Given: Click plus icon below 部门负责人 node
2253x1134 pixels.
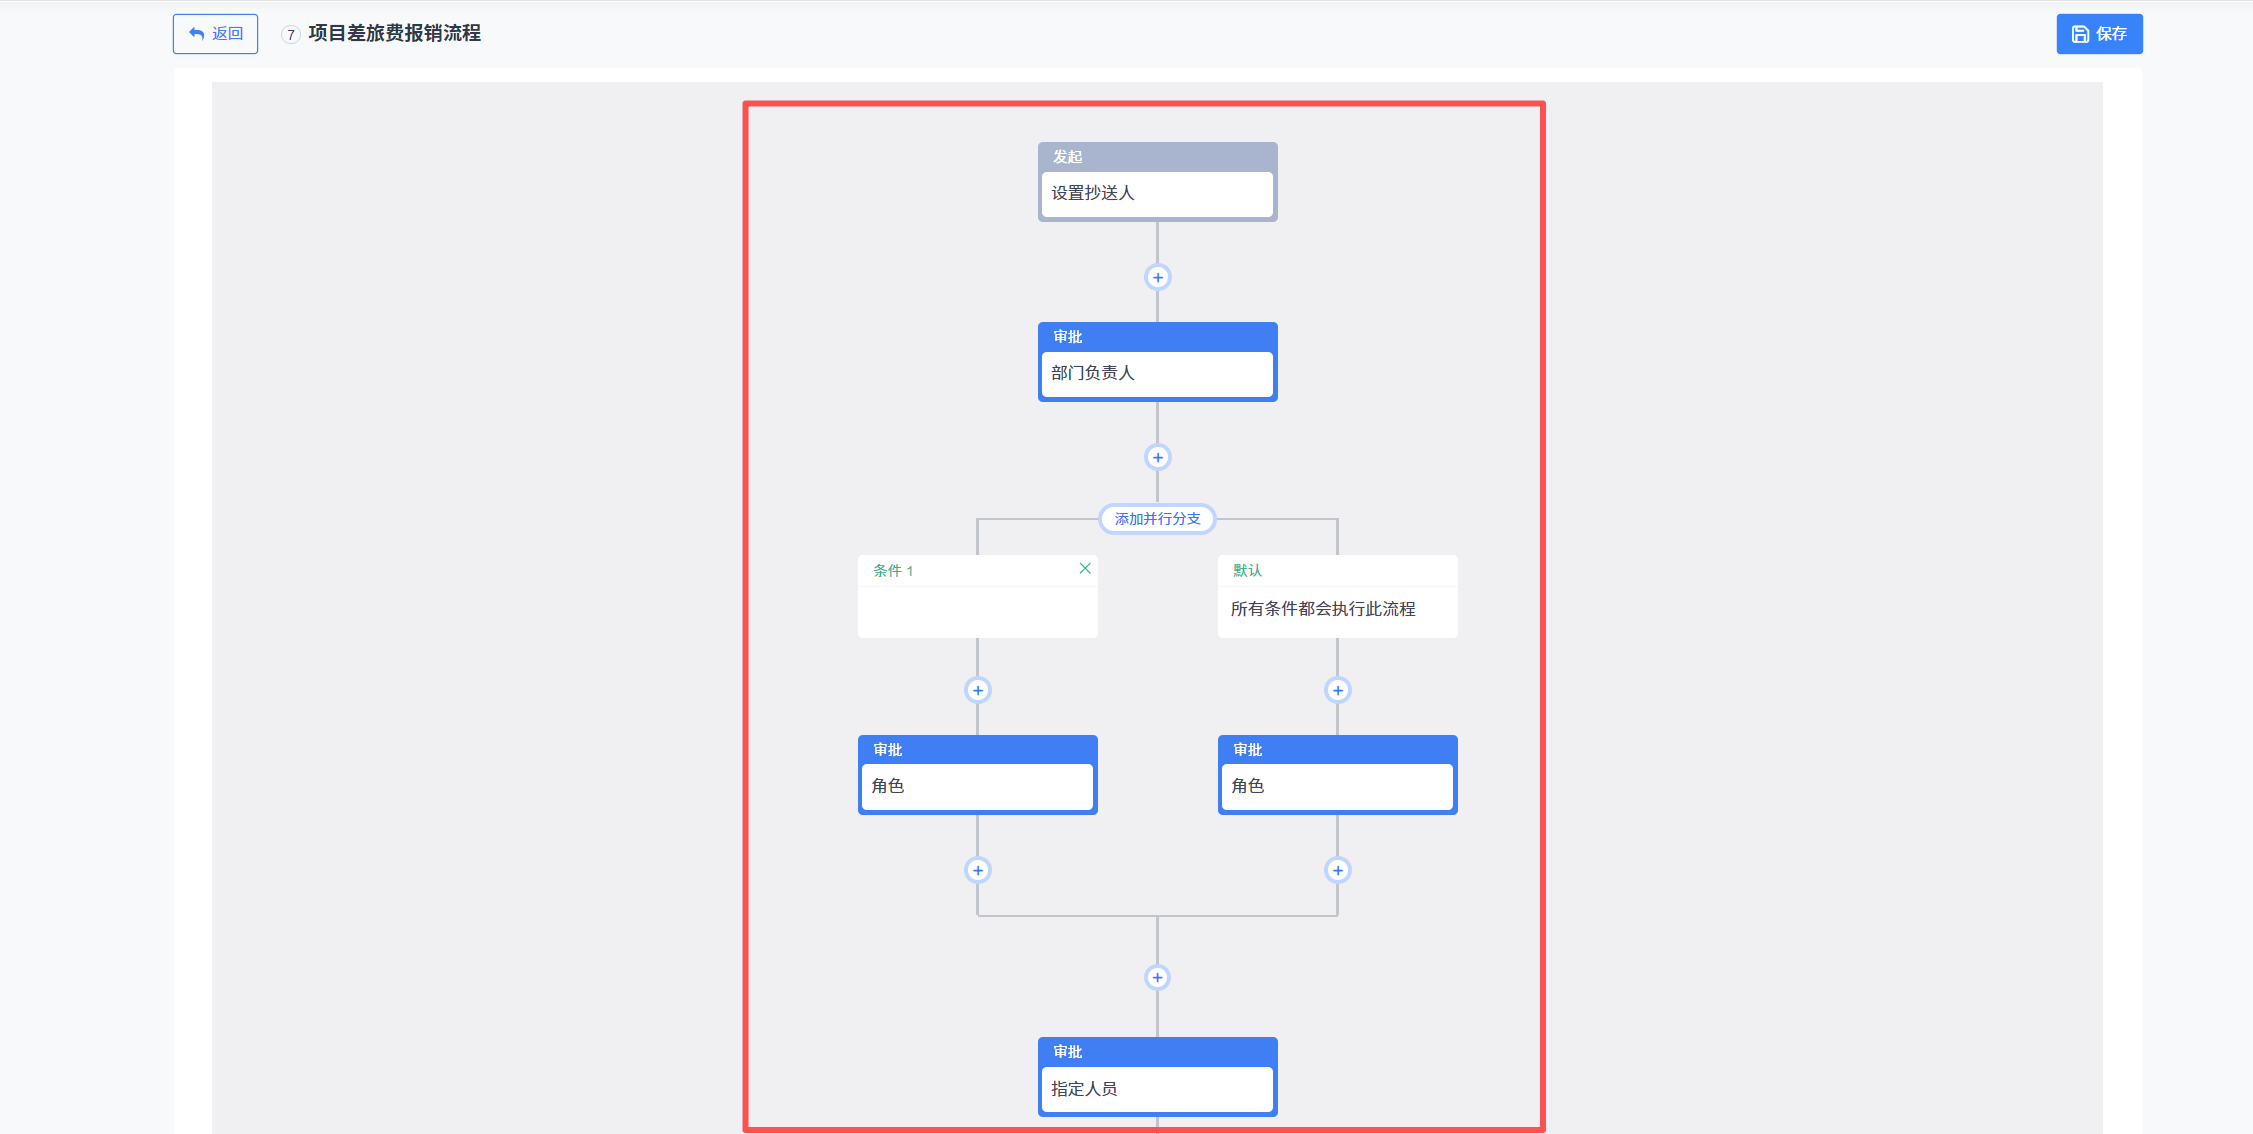Looking at the screenshot, I should coord(1157,457).
